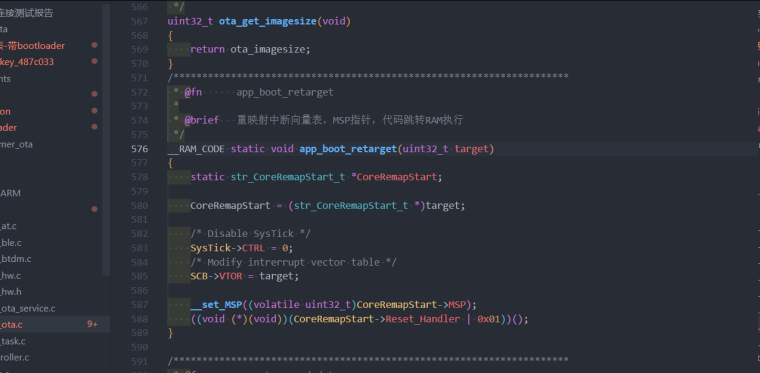
Task: Open the _task.c file
Action: (x=13, y=341)
